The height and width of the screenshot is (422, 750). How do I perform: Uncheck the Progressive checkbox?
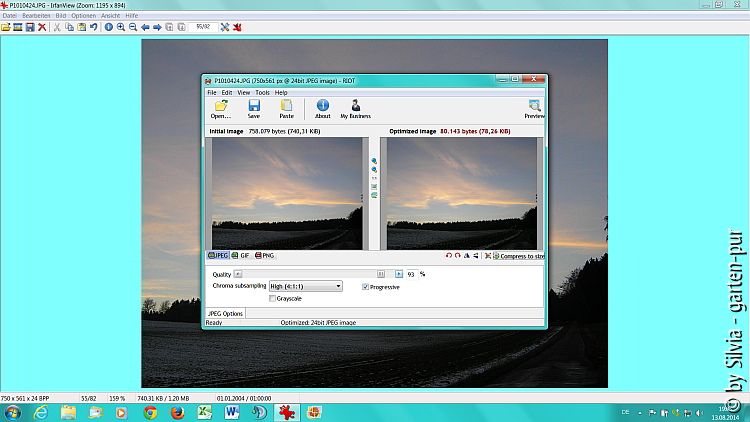click(365, 287)
